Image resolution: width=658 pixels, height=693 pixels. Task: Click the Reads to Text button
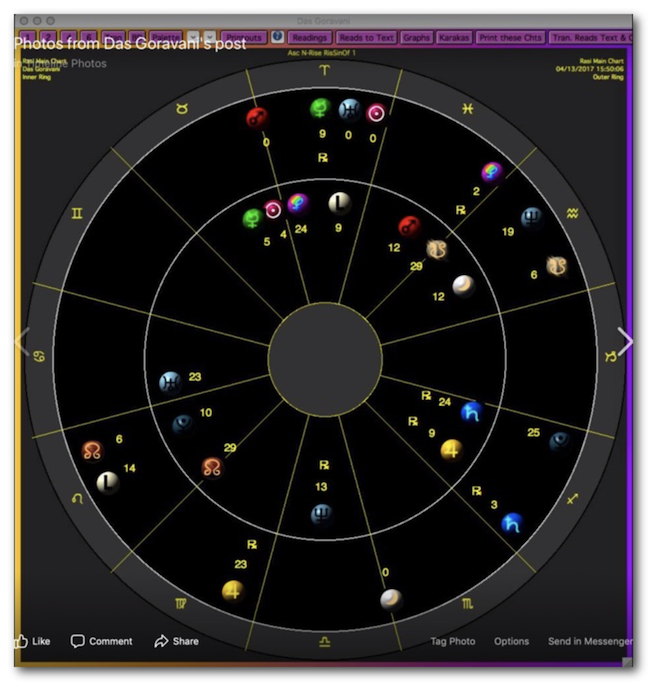[x=366, y=37]
